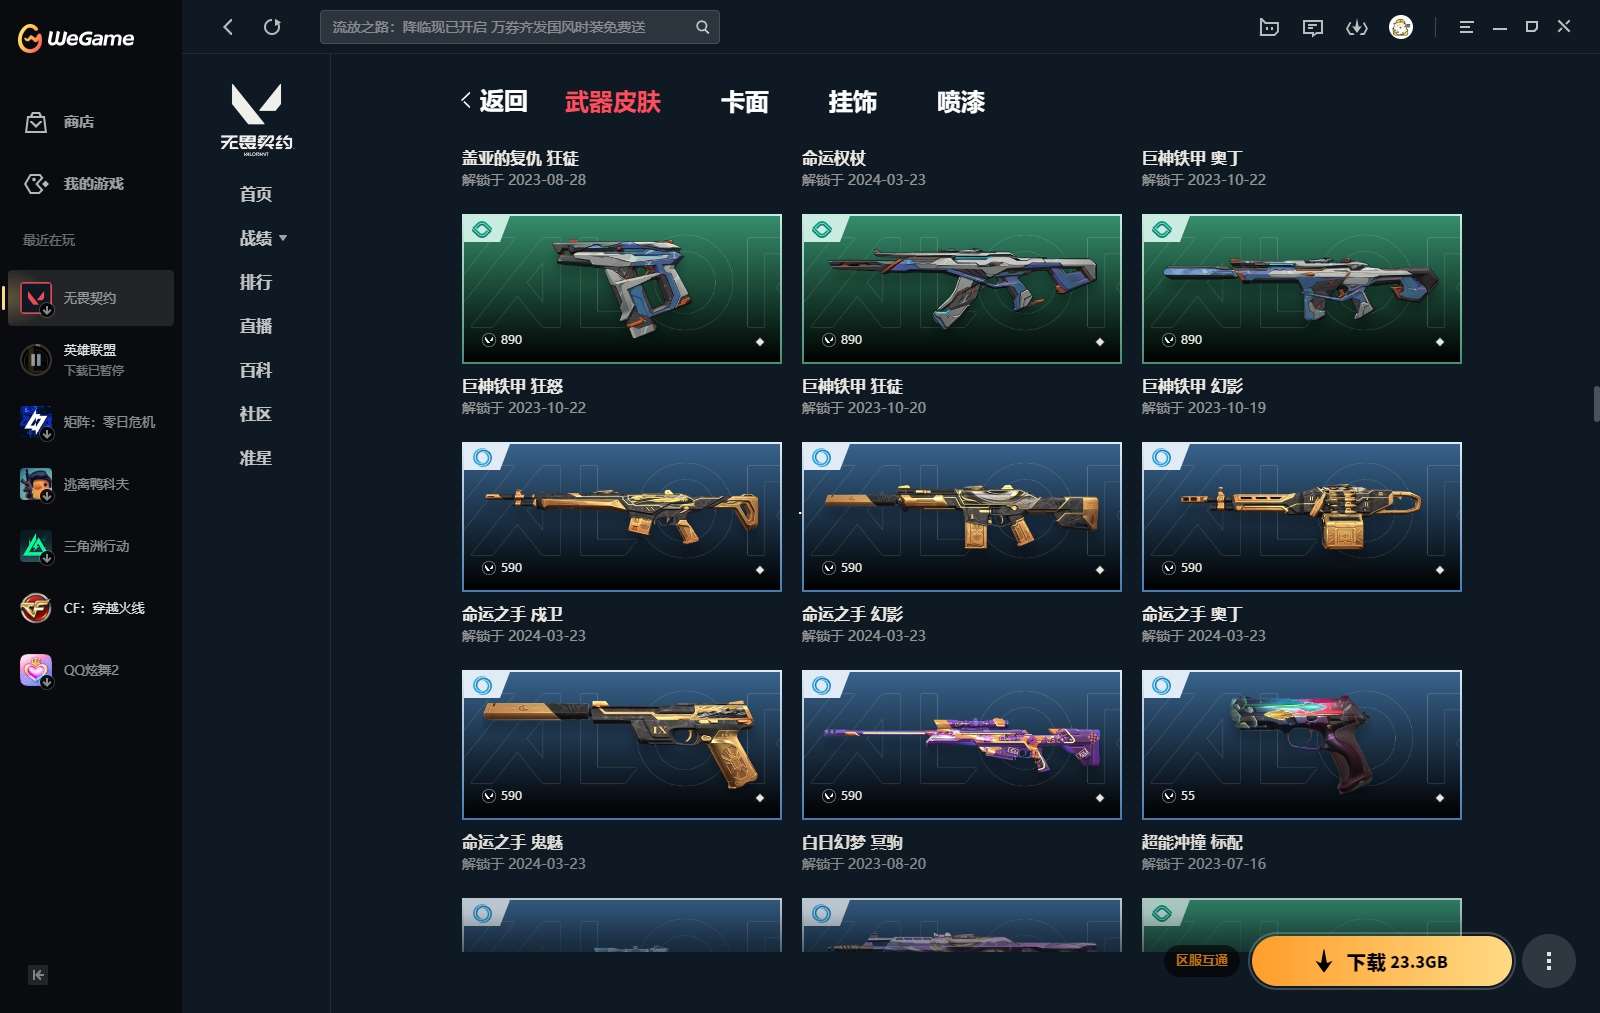This screenshot has height=1013, width=1600.
Task: Open the folder inbox icon in the header
Action: click(1269, 27)
